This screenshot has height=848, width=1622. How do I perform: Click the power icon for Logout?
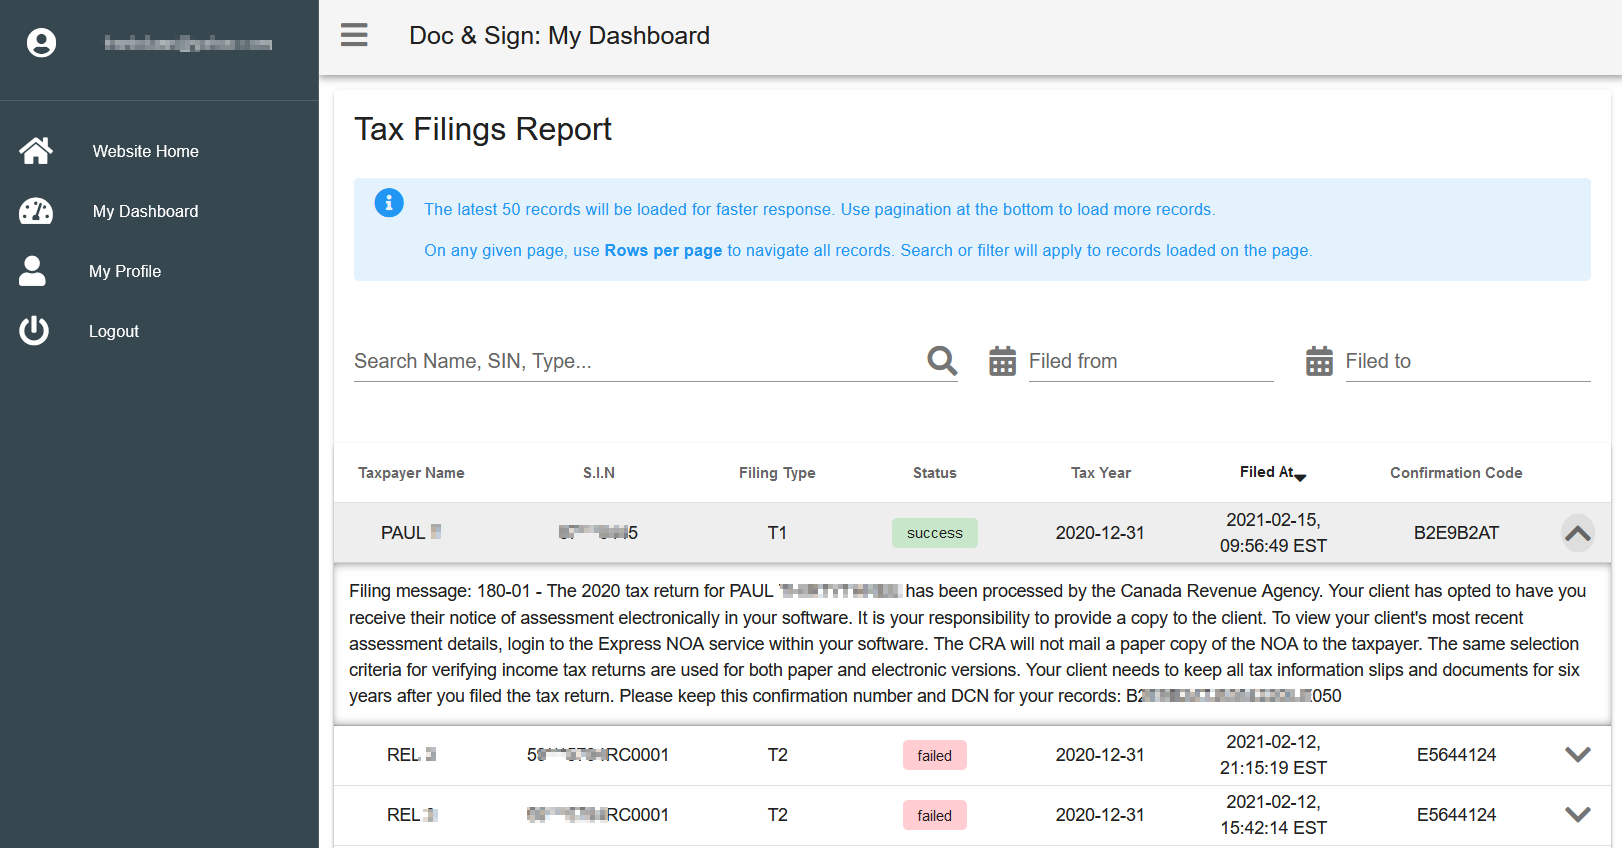pos(34,331)
